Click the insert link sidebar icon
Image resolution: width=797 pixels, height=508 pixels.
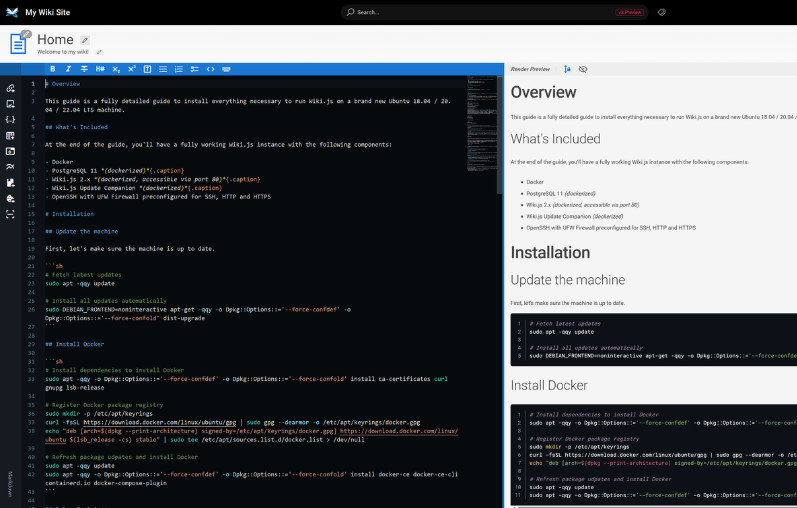point(10,88)
